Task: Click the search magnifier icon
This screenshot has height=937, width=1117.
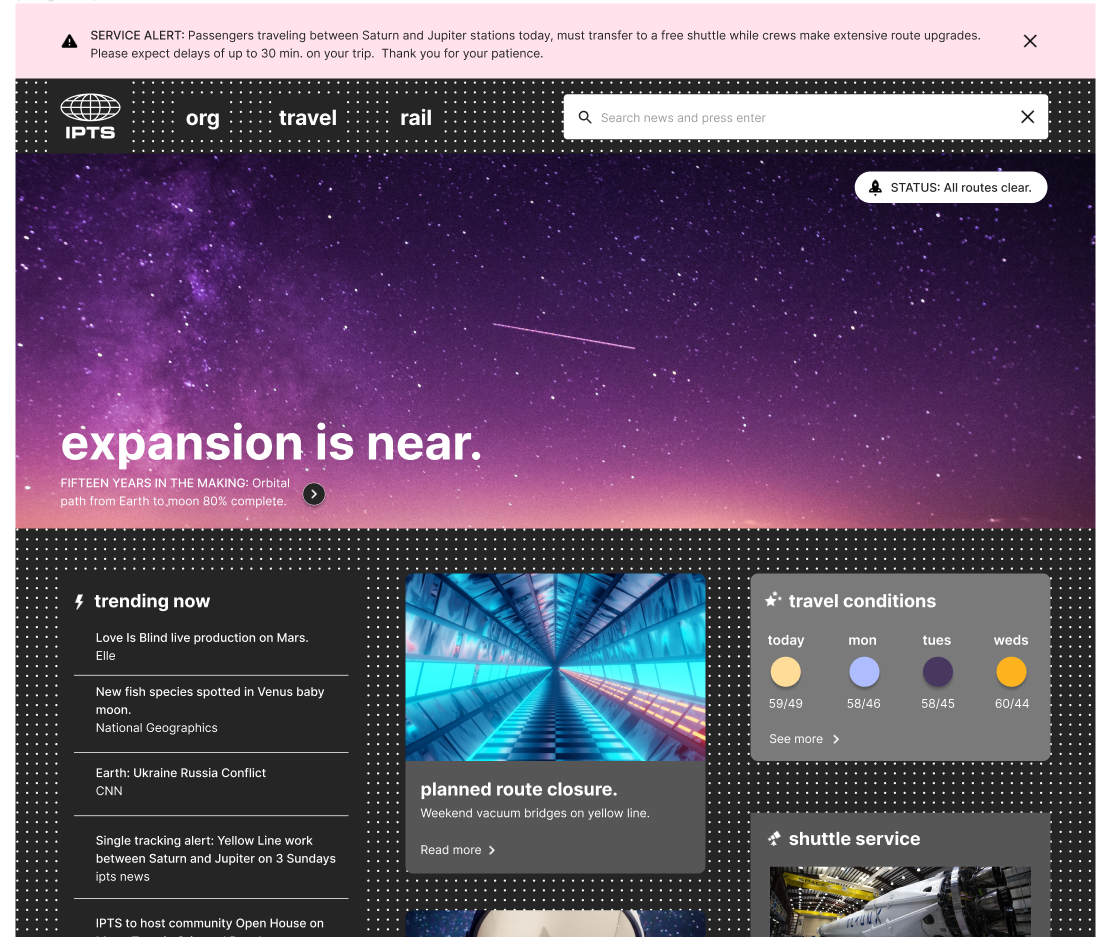Action: (585, 117)
